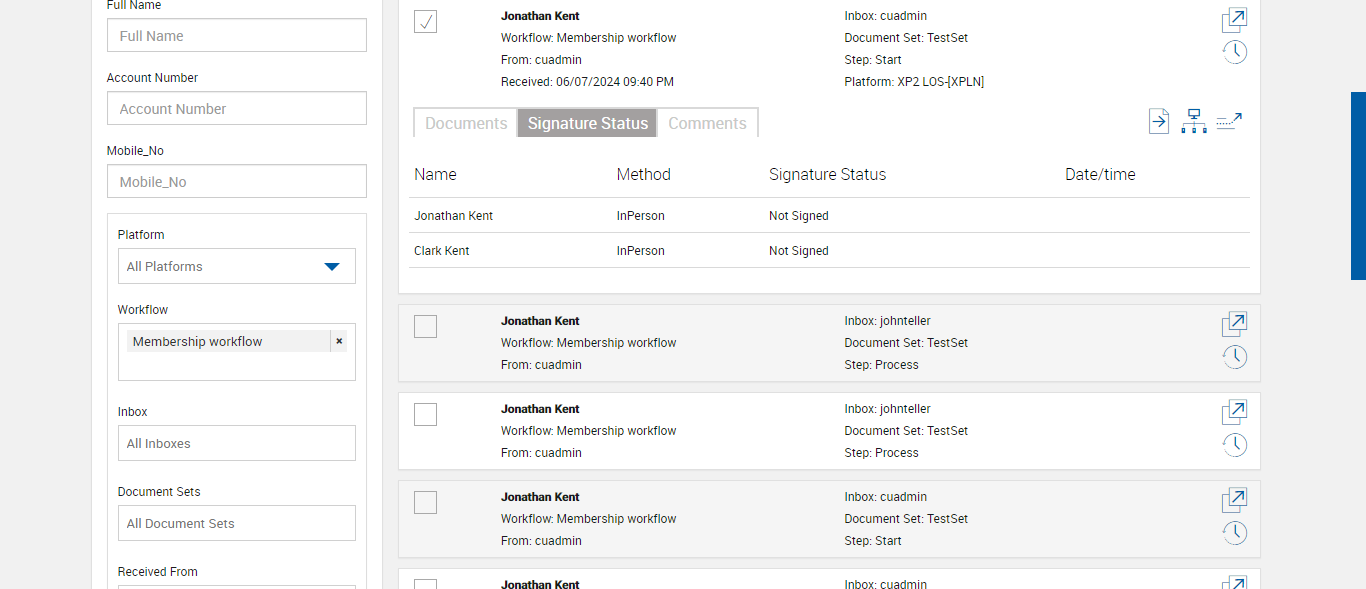Screen dimensions: 1366x589
Task: Click the dotted-line arrow route icon
Action: [x=1229, y=122]
